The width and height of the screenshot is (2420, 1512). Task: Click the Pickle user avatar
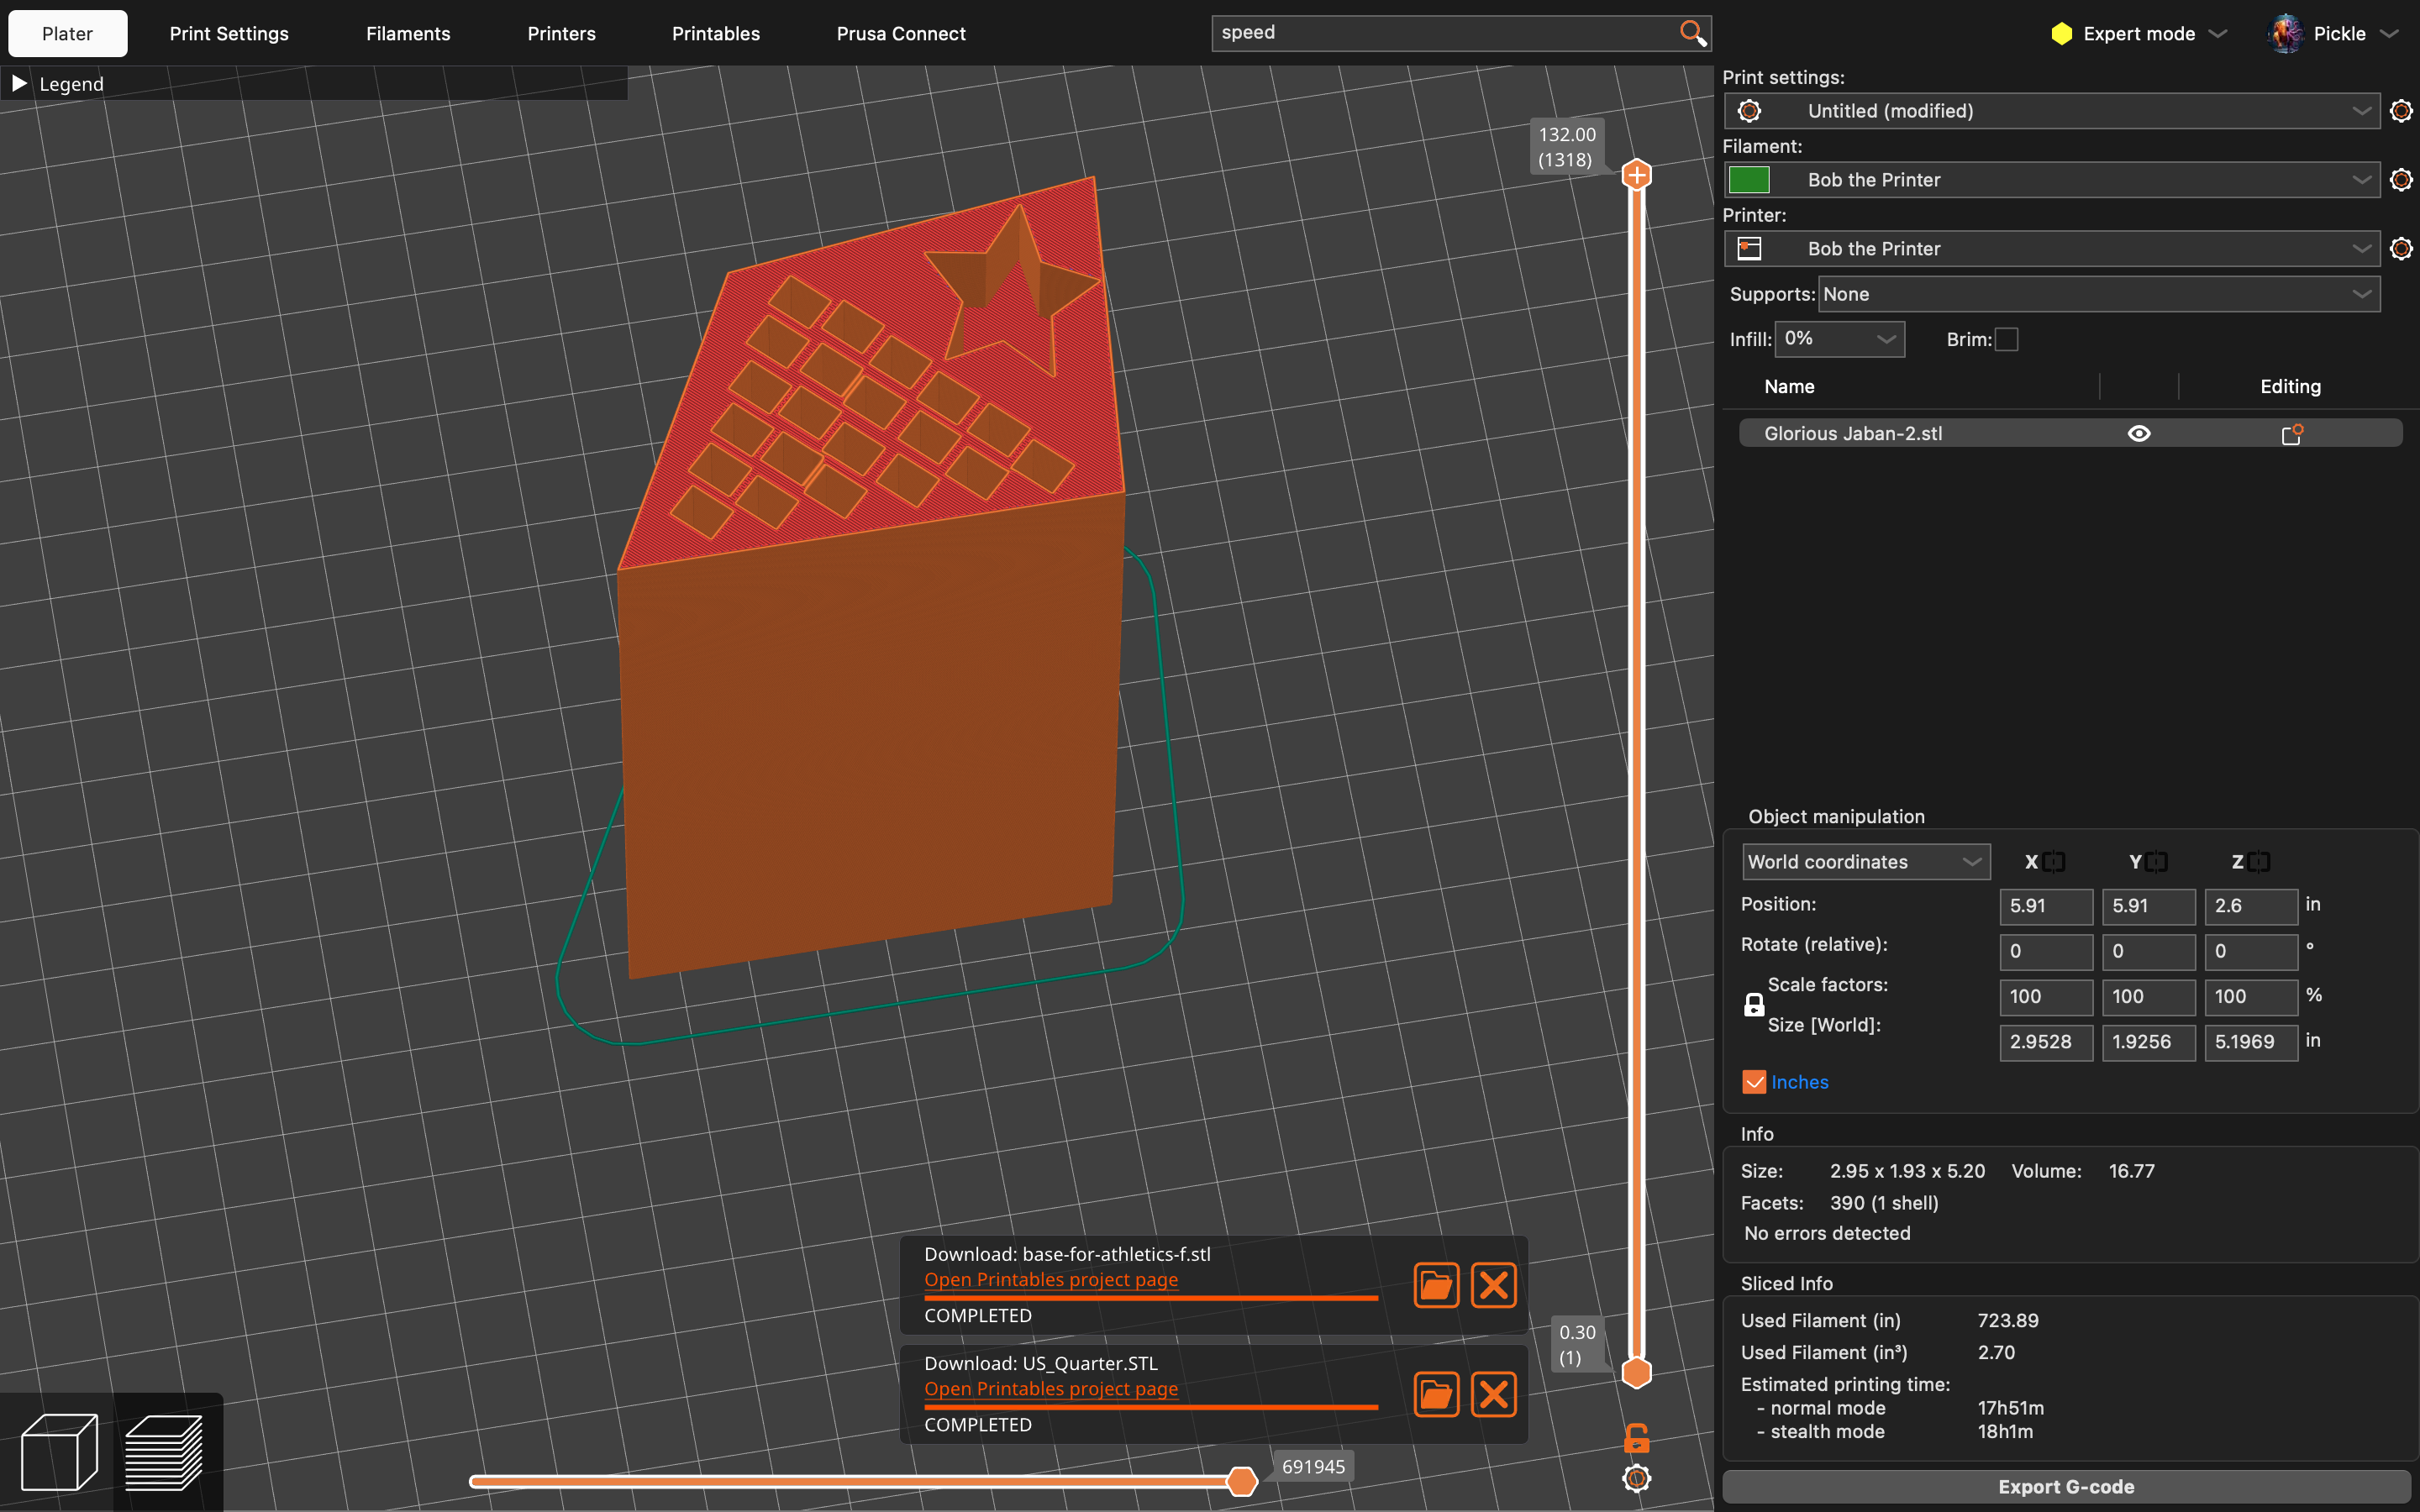(2286, 33)
